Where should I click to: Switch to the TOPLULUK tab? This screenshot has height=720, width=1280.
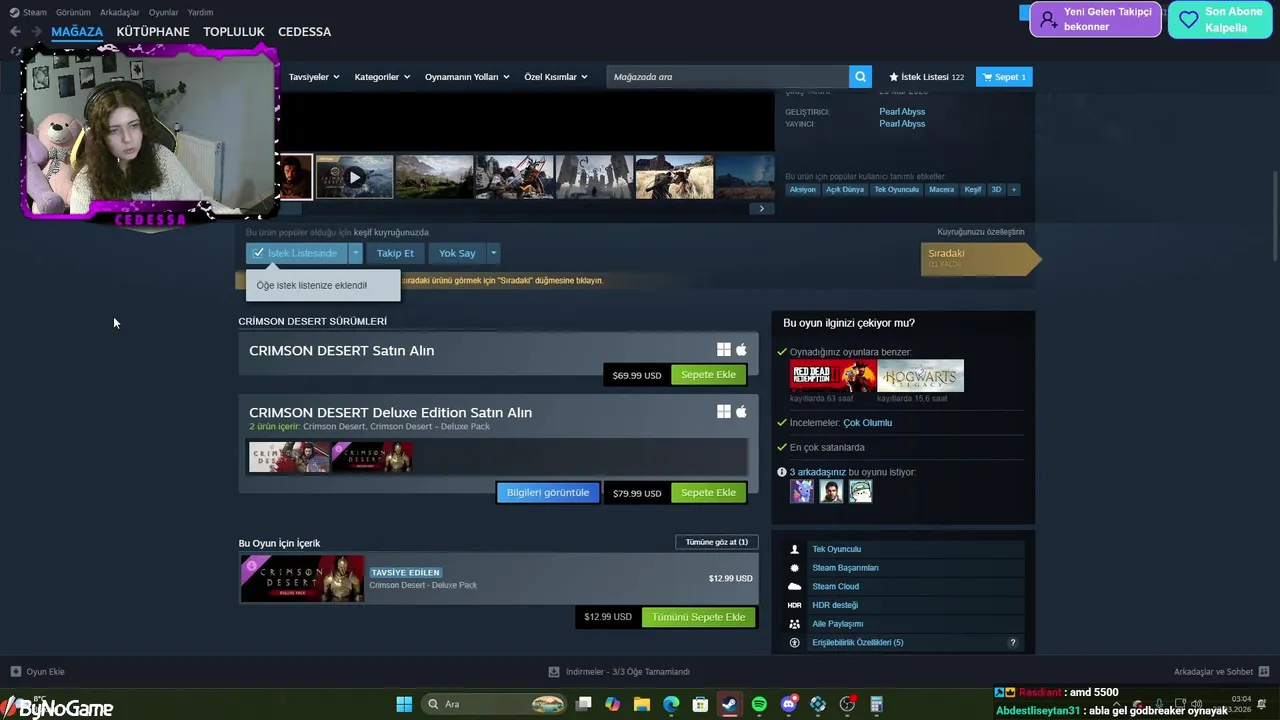click(234, 32)
